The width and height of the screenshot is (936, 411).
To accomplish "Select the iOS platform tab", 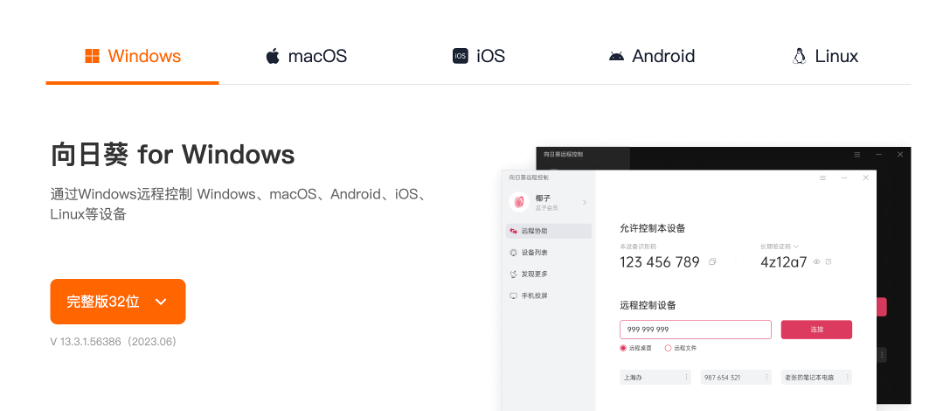I will pyautogui.click(x=478, y=56).
